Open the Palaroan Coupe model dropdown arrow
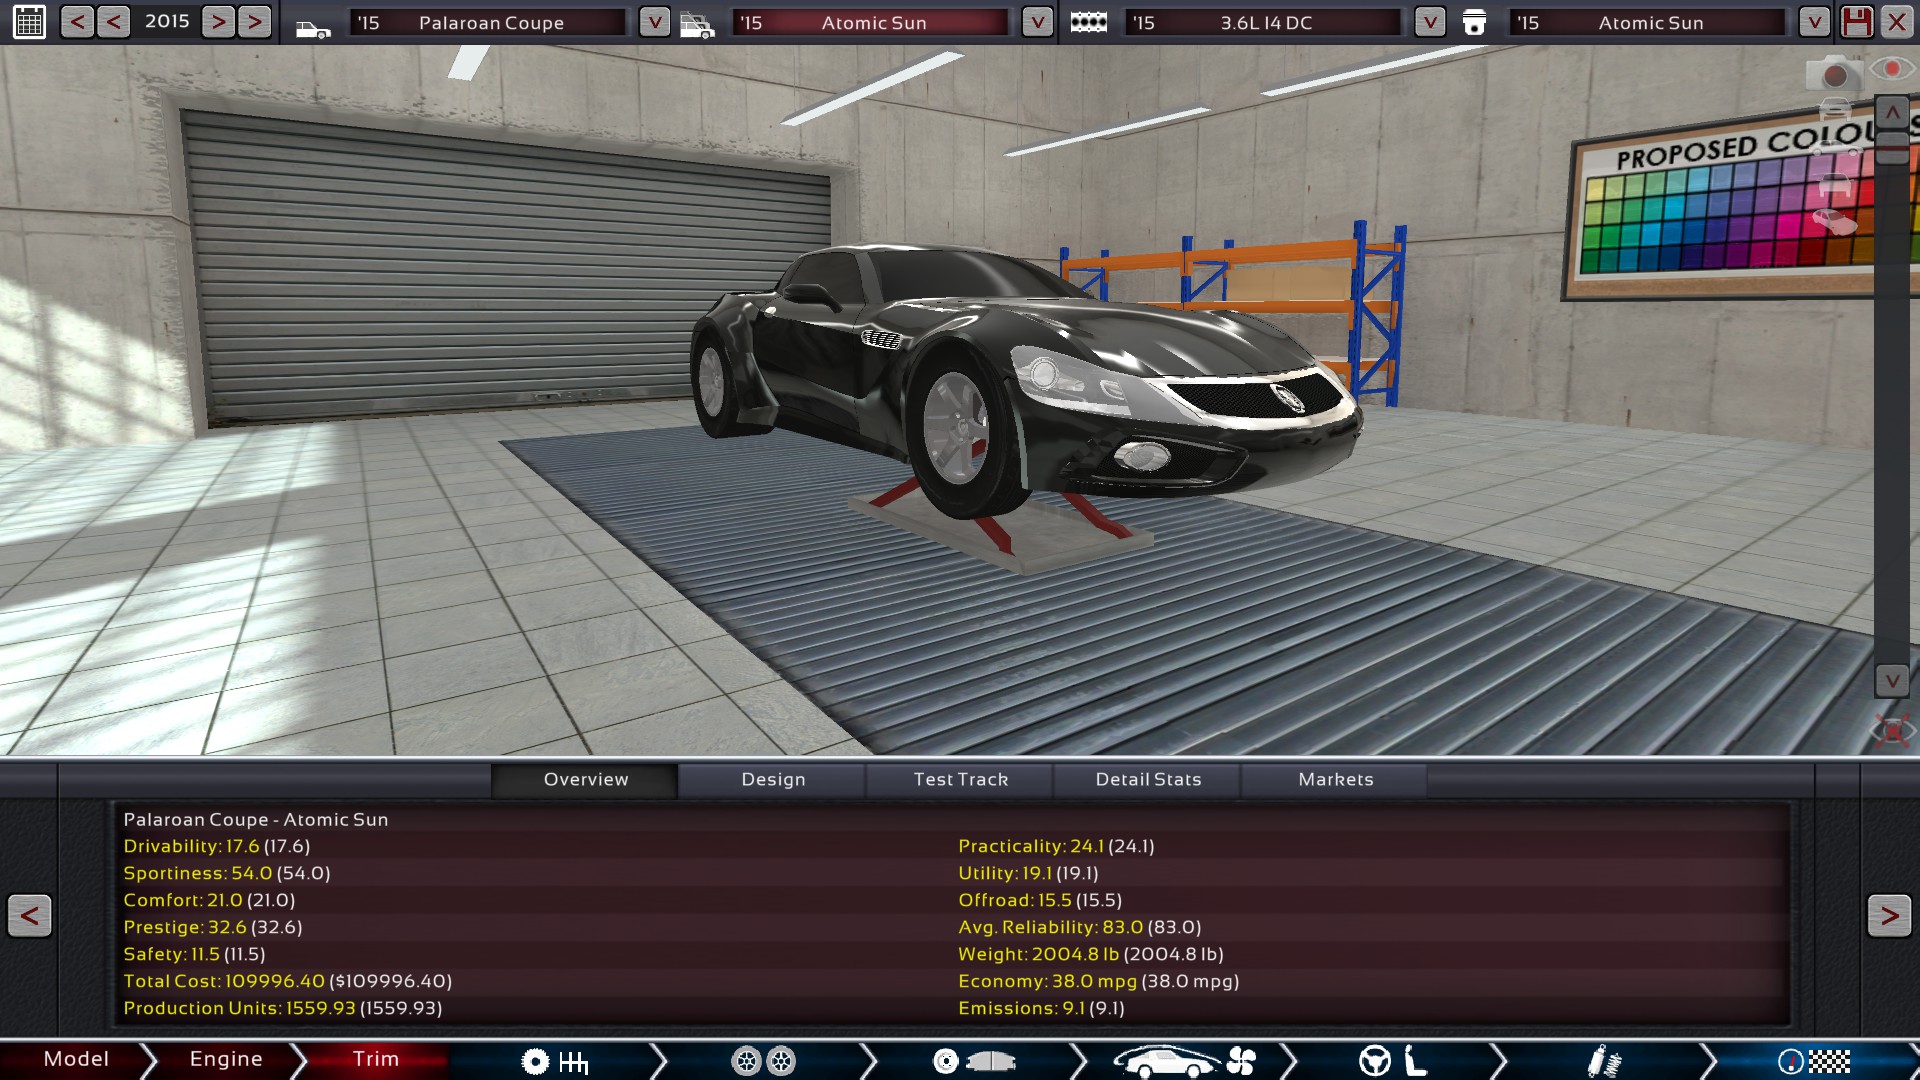Viewport: 1920px width, 1080px height. coord(655,22)
